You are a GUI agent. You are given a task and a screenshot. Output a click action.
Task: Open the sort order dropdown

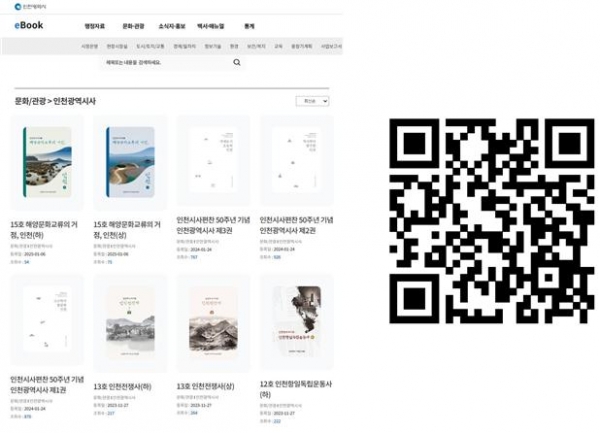312,101
